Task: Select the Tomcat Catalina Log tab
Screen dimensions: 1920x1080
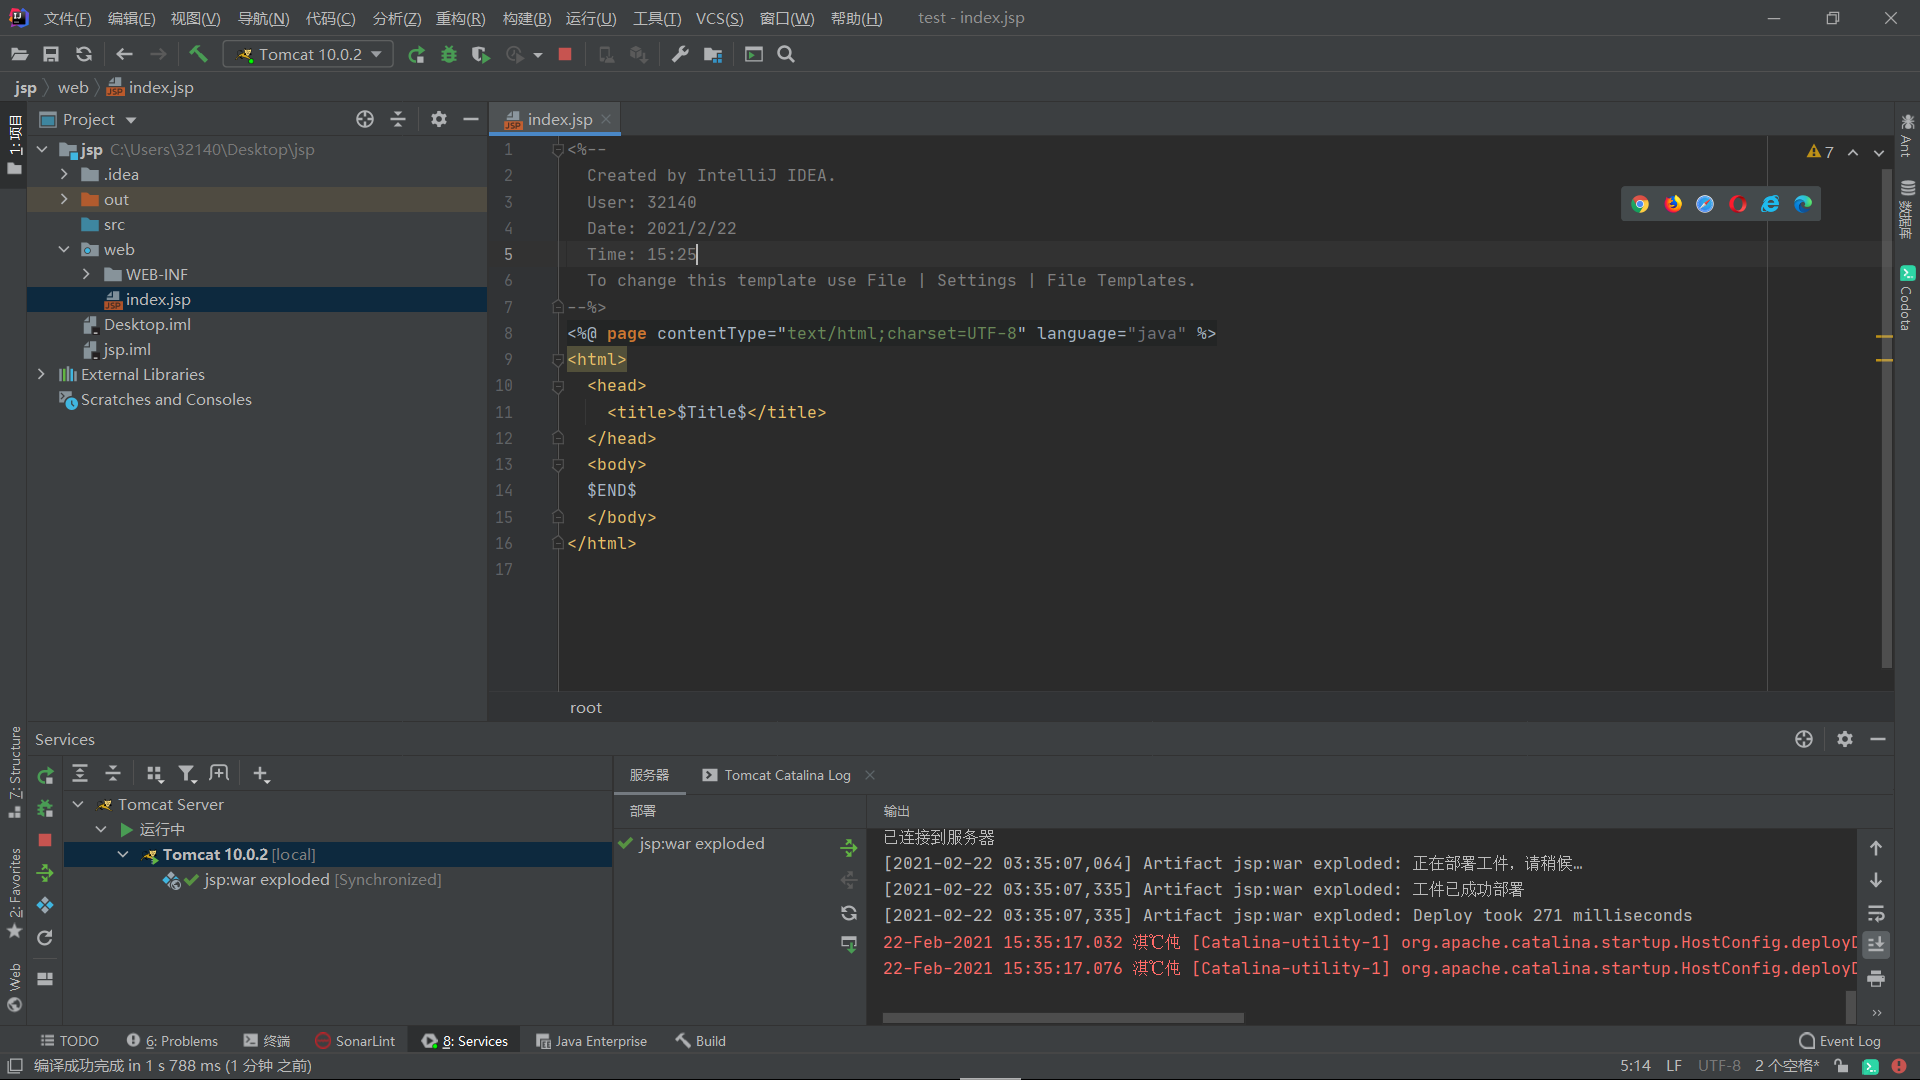Action: (x=786, y=774)
